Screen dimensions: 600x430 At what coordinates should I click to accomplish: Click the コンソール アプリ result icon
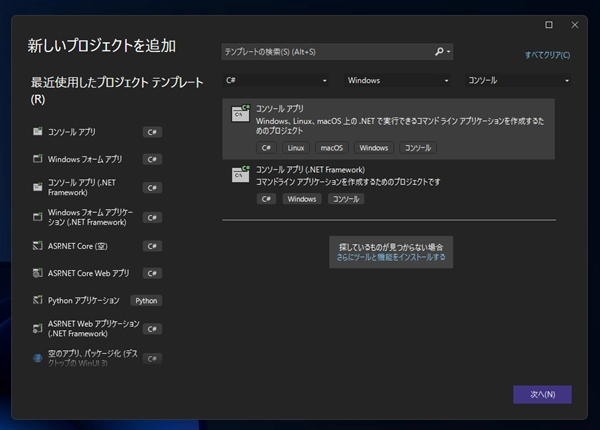click(x=241, y=113)
